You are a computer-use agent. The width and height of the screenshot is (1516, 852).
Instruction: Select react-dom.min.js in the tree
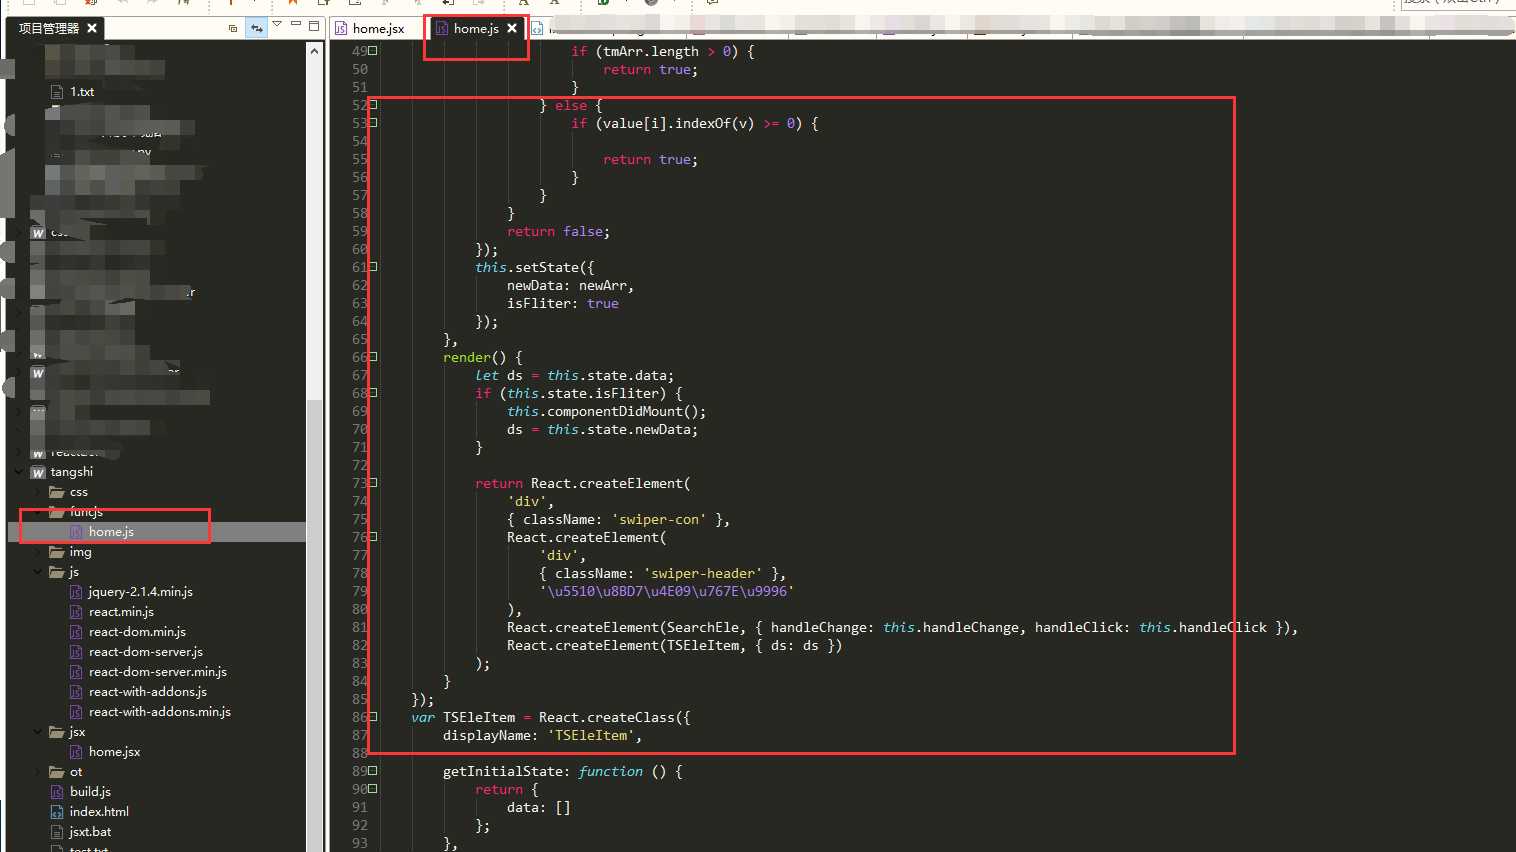pyautogui.click(x=137, y=632)
